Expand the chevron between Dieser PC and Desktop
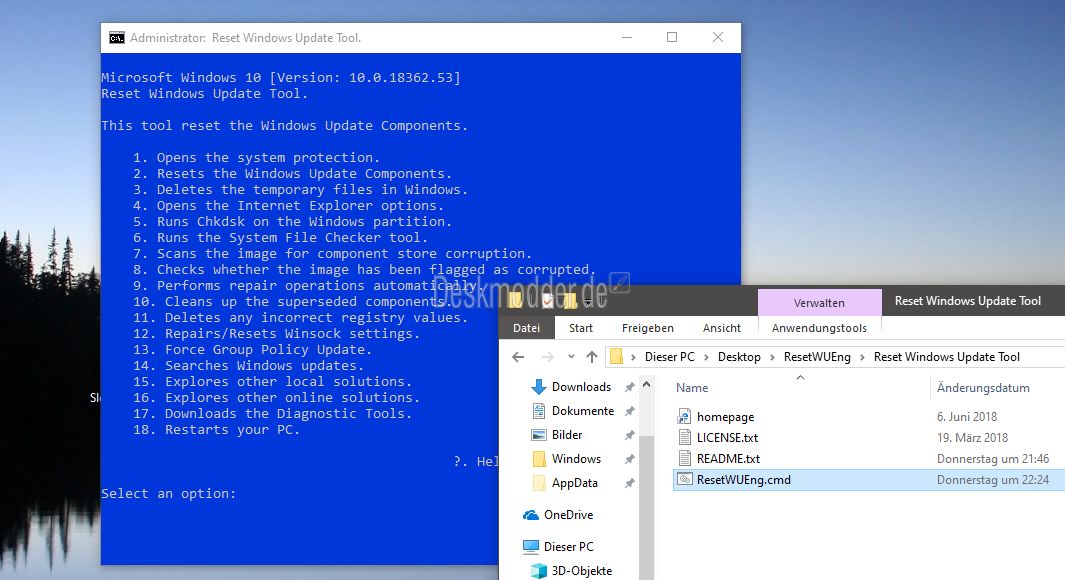The image size is (1065, 580). (706, 357)
